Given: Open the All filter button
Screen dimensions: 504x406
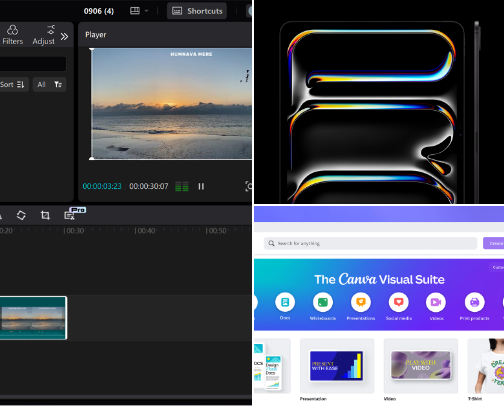Looking at the screenshot, I should pyautogui.click(x=49, y=84).
